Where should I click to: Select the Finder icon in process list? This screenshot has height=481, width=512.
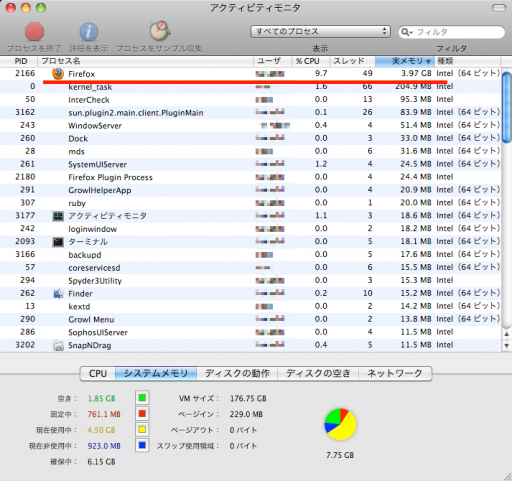[x=58, y=294]
